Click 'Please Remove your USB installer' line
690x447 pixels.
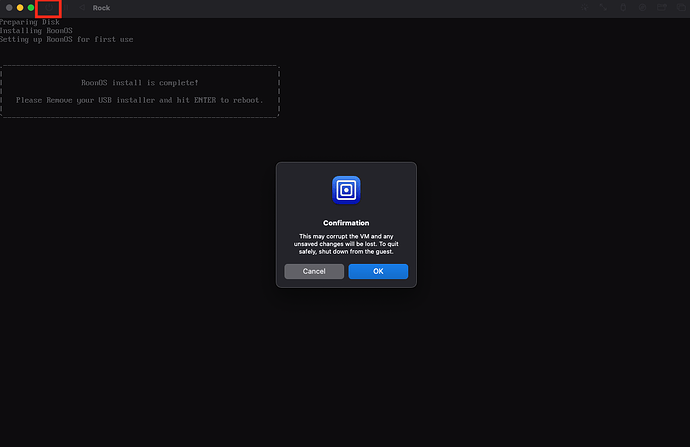pos(139,100)
